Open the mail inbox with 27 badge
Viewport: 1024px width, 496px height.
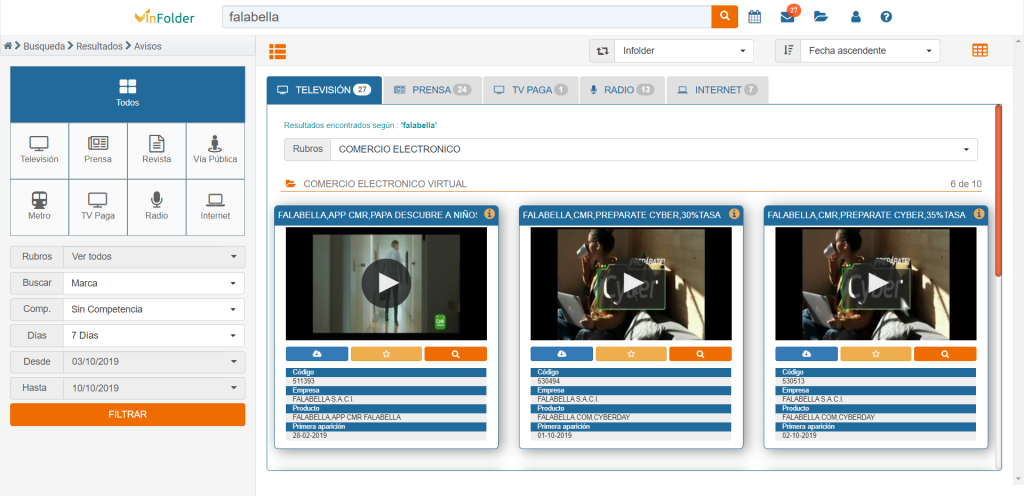[788, 17]
